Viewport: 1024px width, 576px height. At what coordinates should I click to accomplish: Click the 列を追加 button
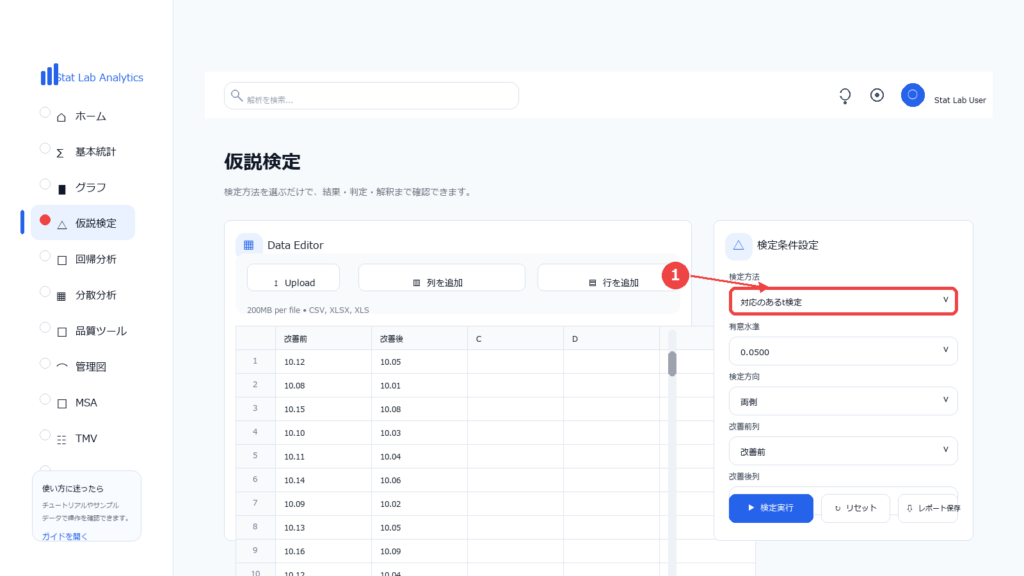(x=441, y=278)
